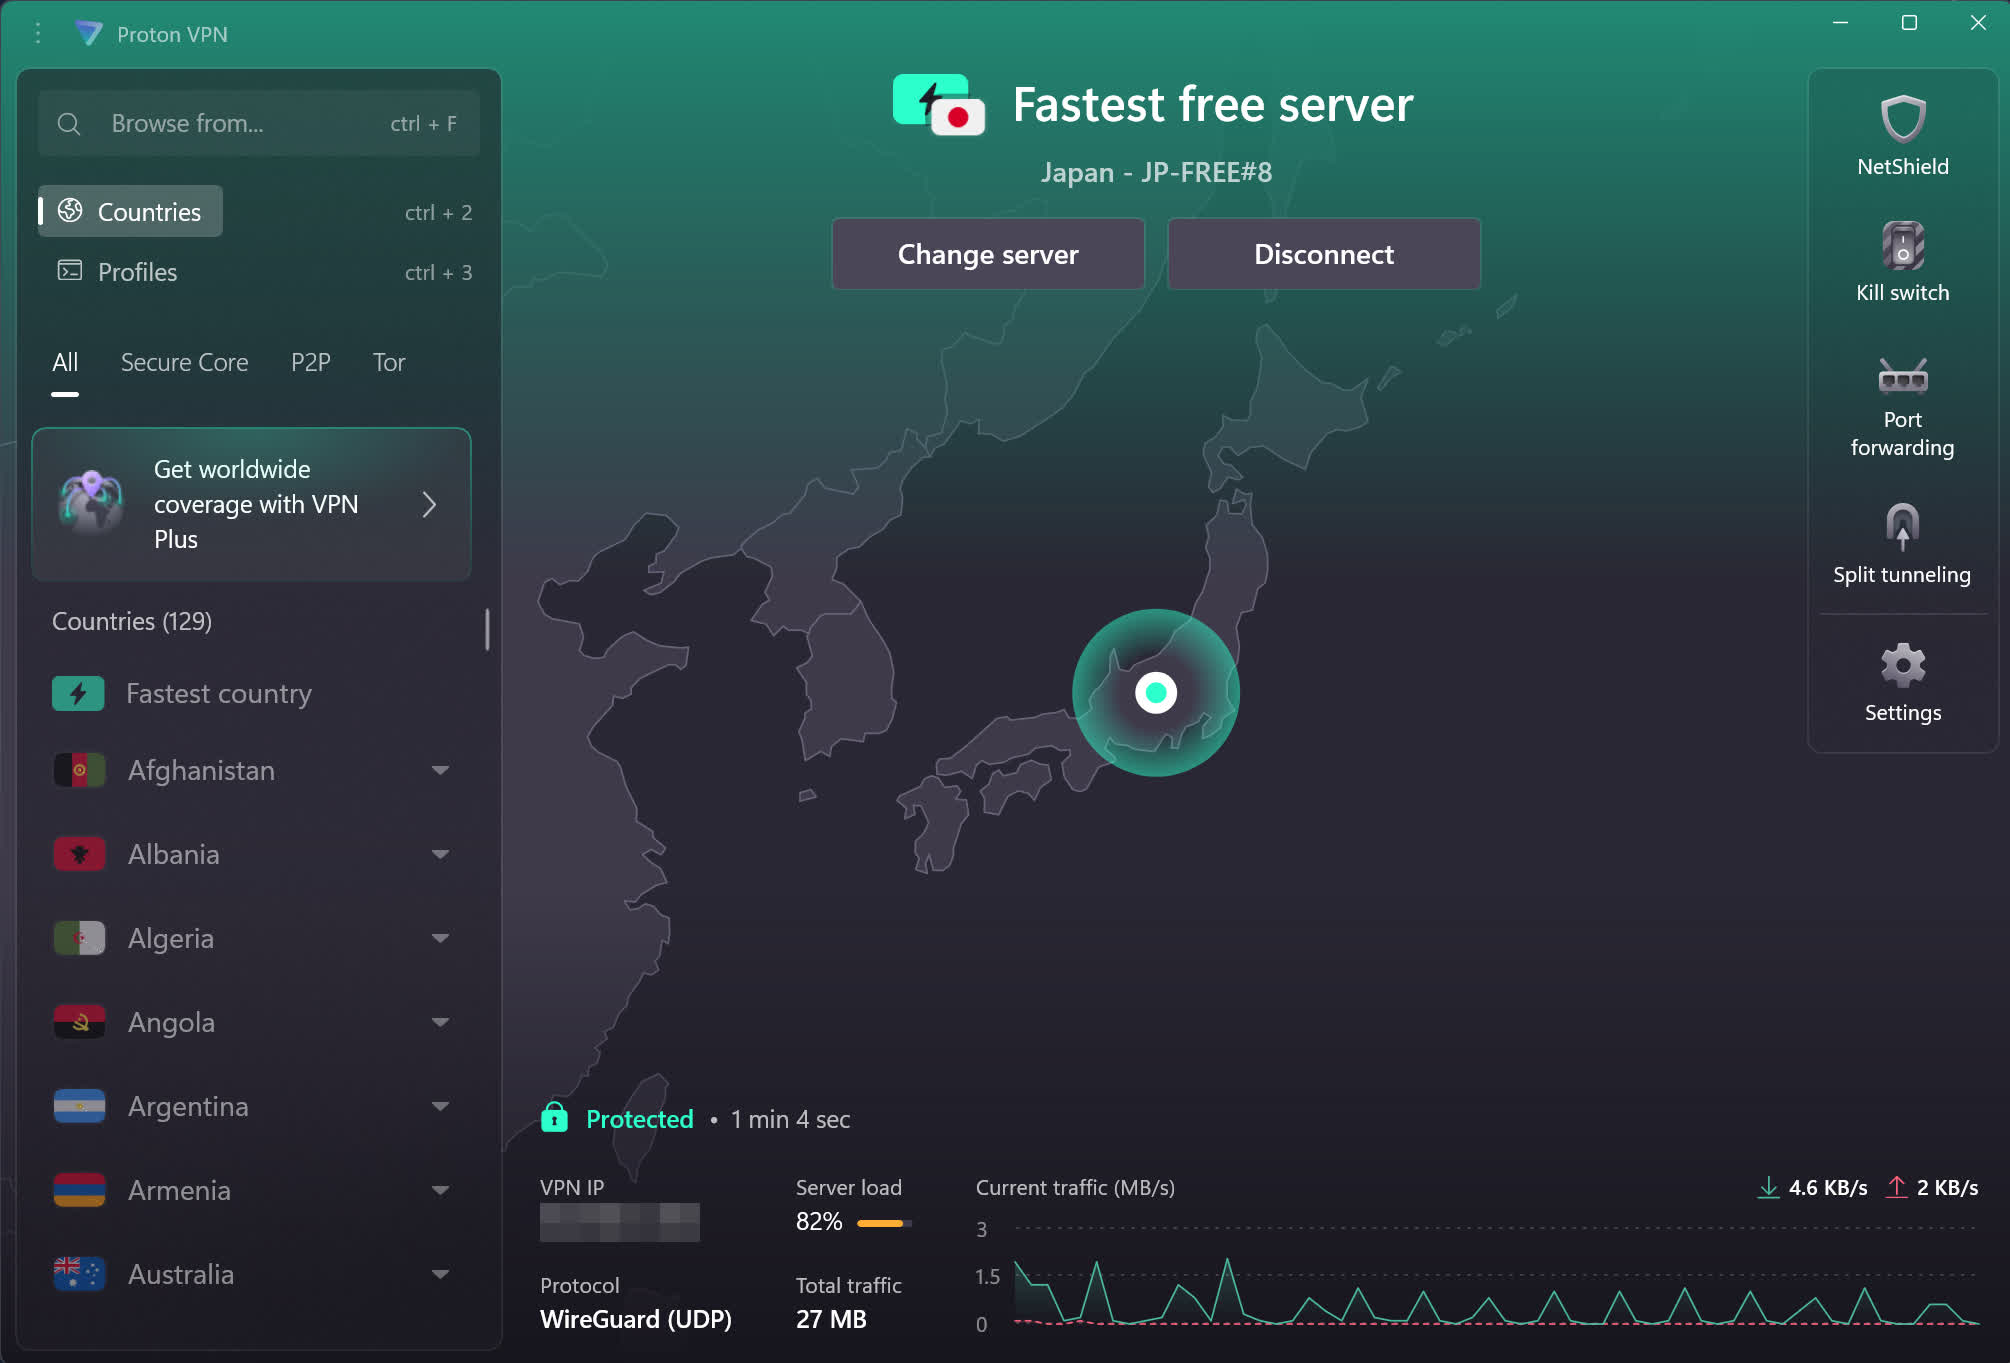Expand the Argentina server list
Image resolution: width=2010 pixels, height=1363 pixels.
(x=440, y=1106)
